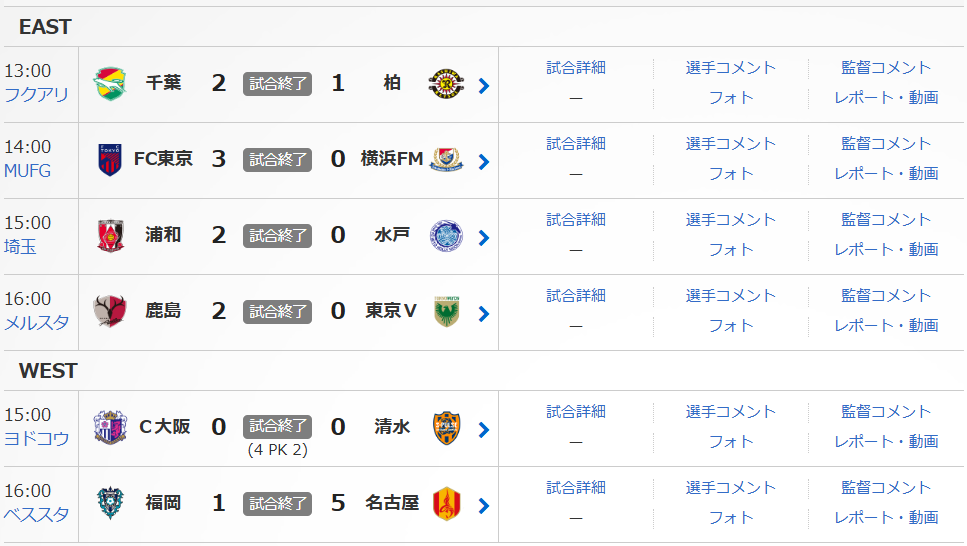
Task: Click the Kashiwa (柏) team crest
Action: coord(446,84)
